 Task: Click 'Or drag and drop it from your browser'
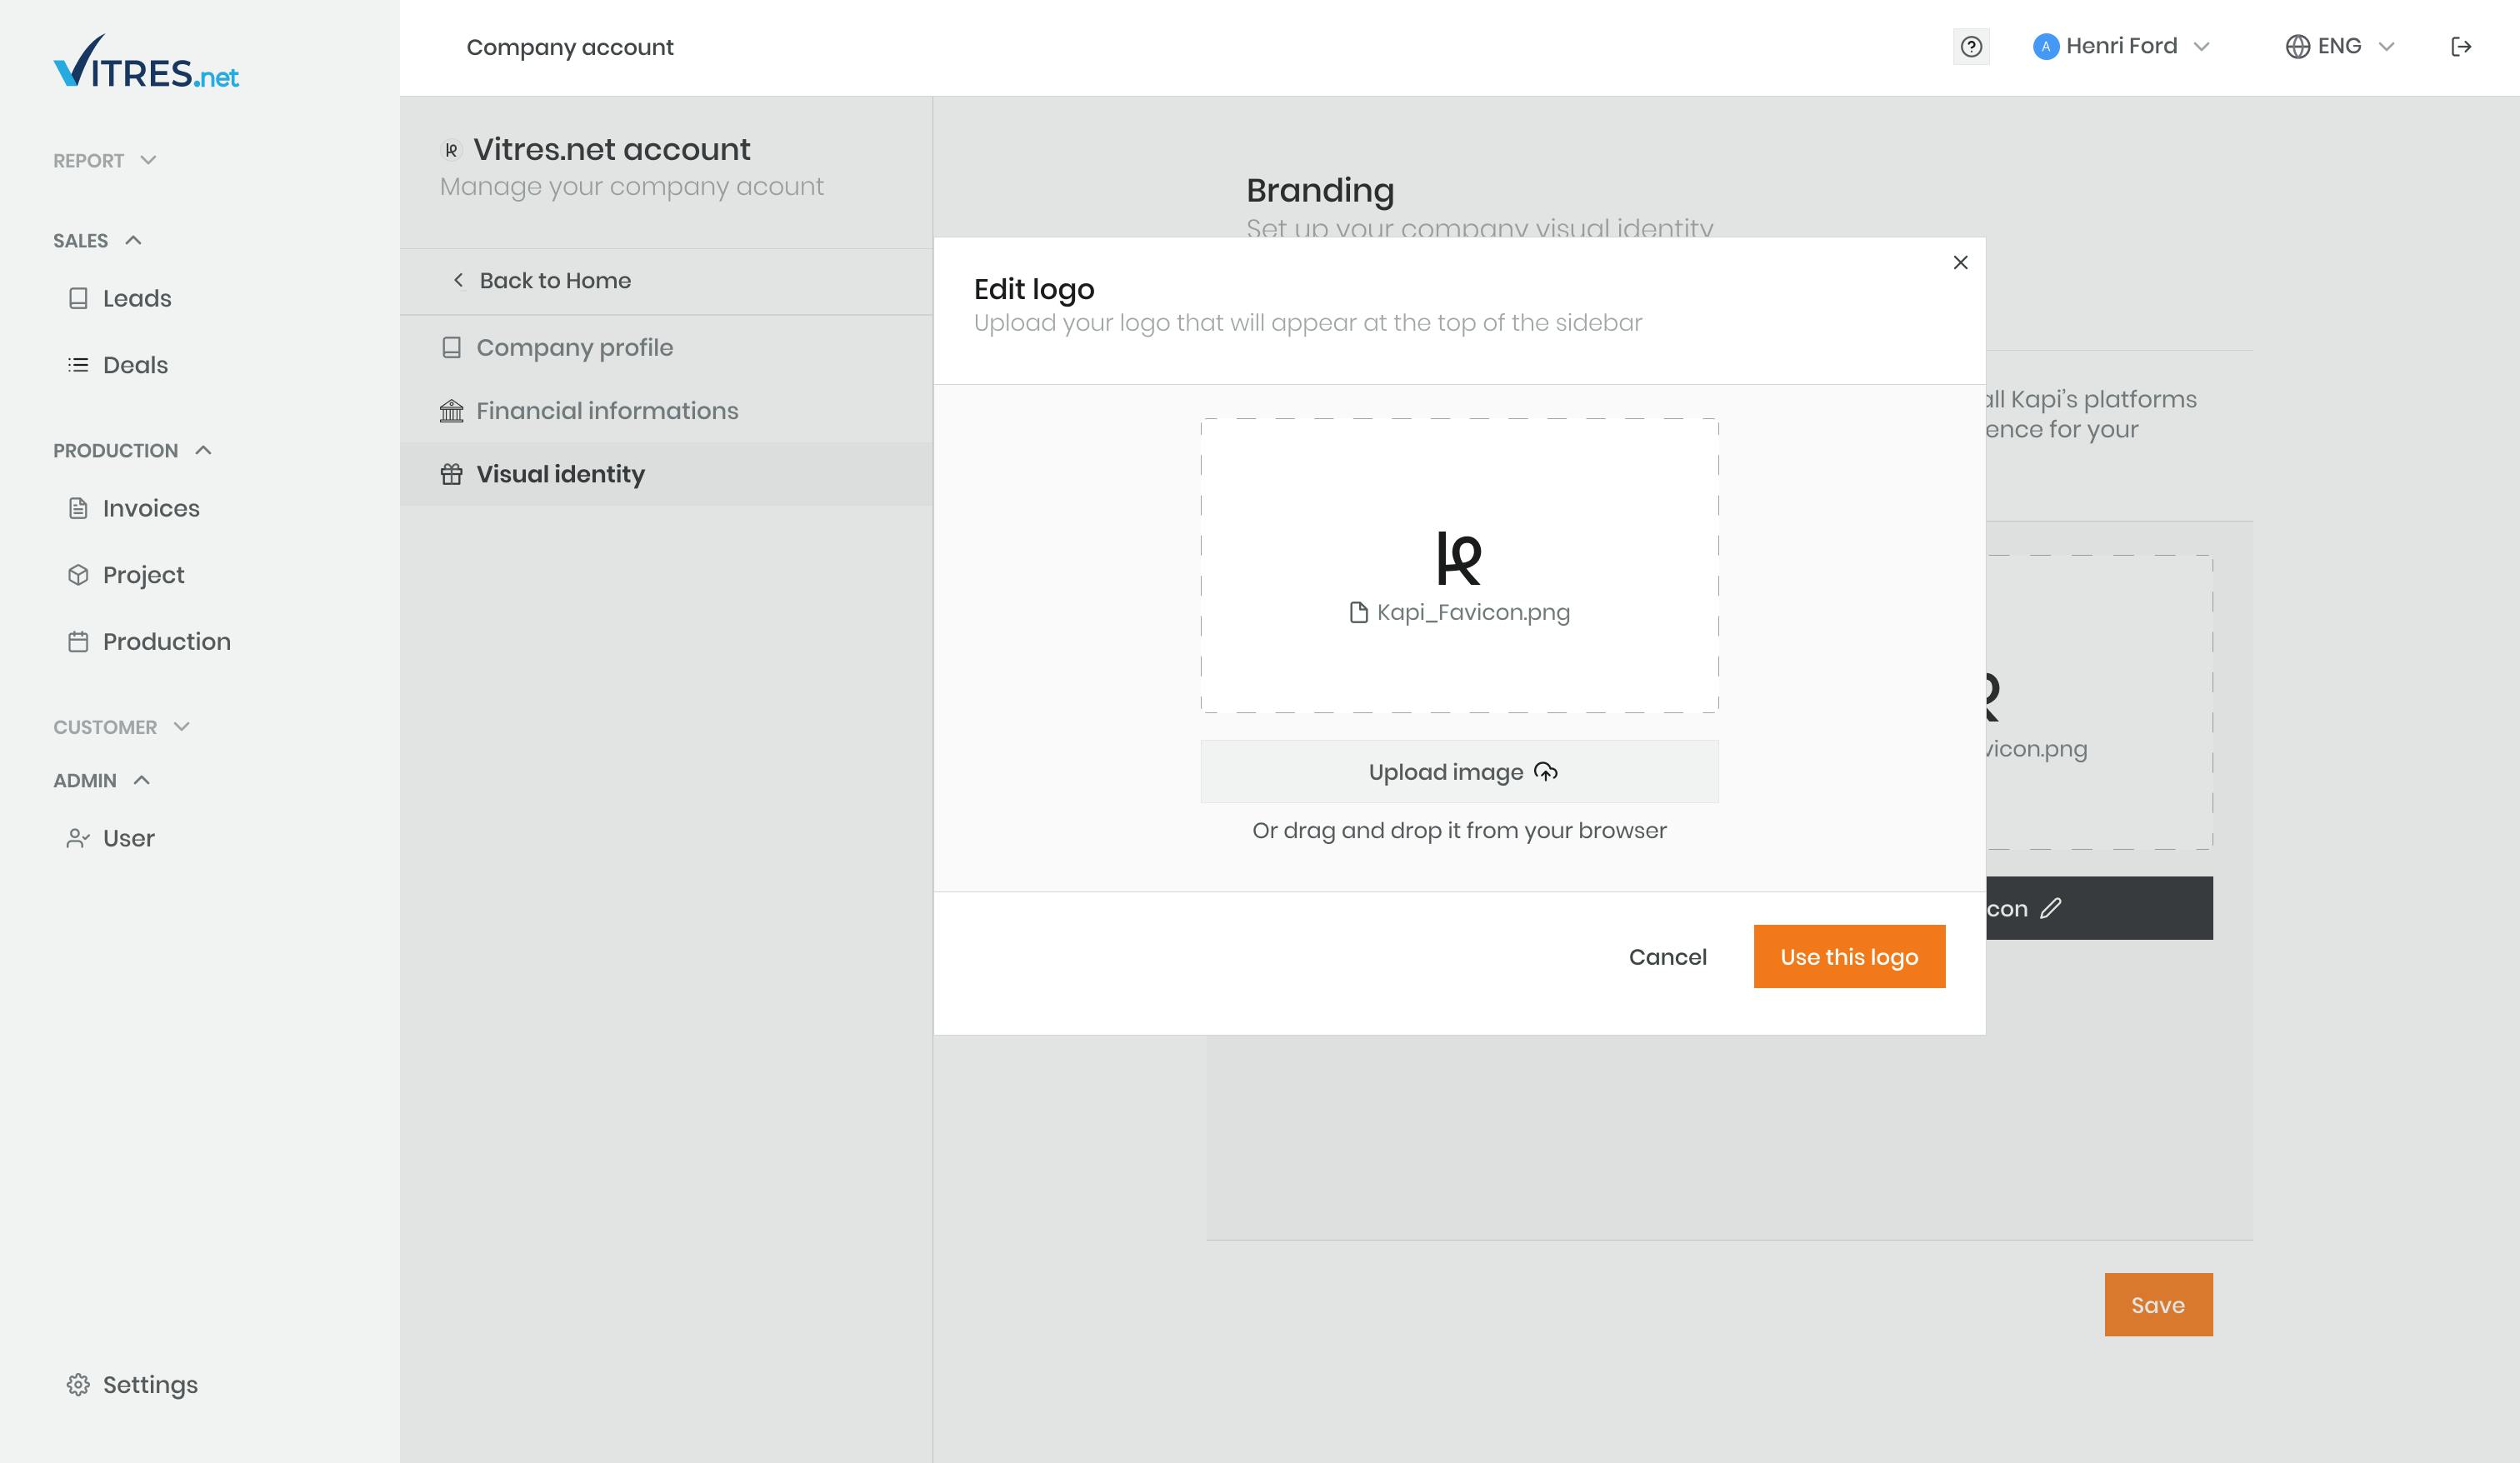(x=1459, y=830)
